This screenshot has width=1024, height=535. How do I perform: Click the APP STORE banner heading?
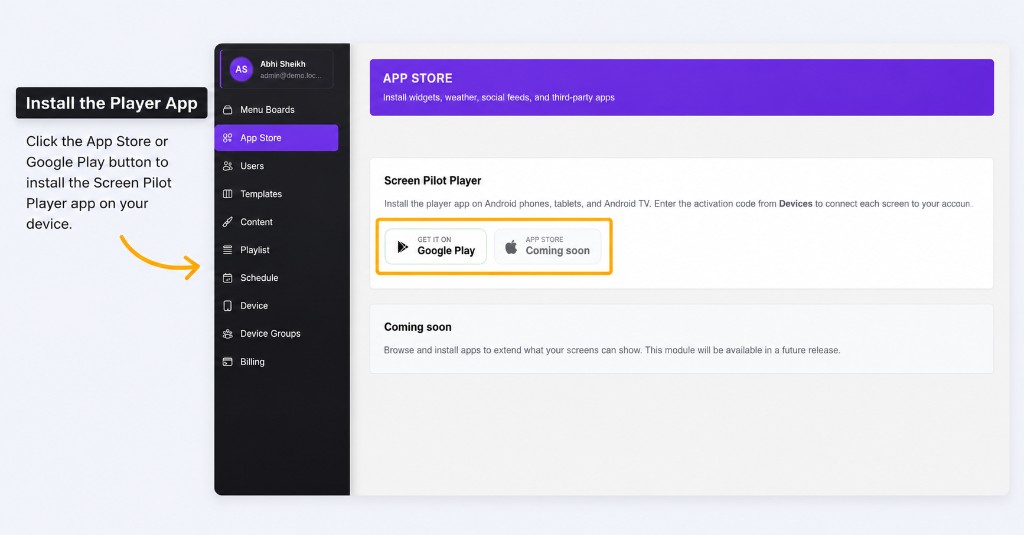point(417,78)
